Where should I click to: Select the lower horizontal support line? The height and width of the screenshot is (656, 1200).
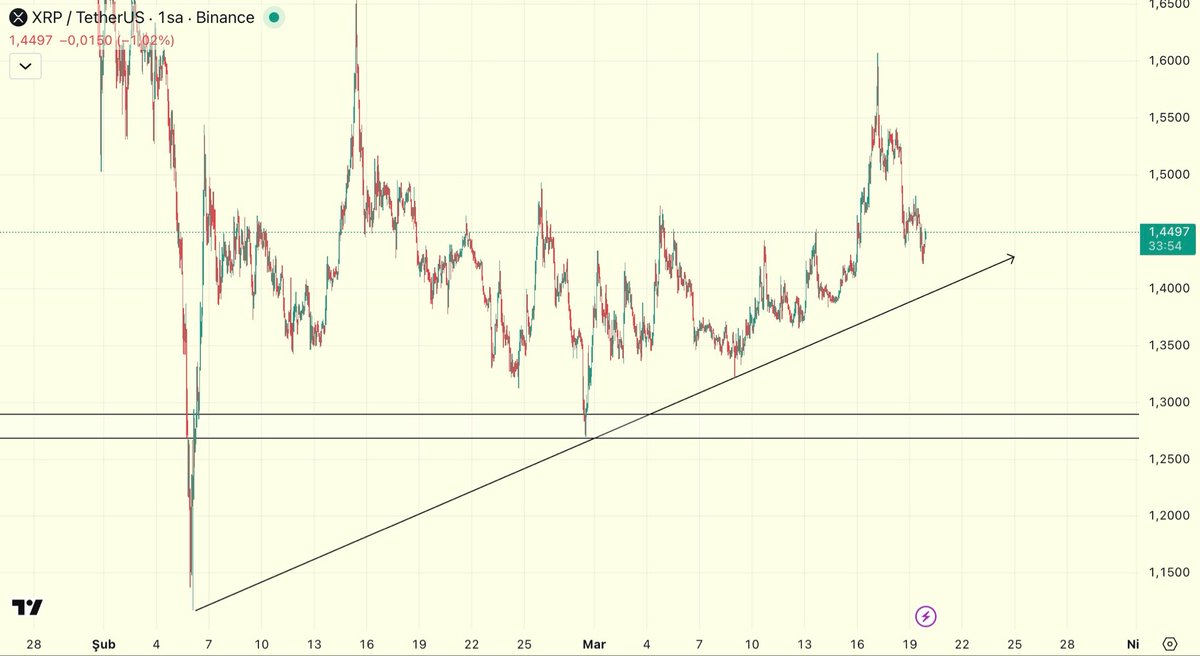(x=570, y=438)
